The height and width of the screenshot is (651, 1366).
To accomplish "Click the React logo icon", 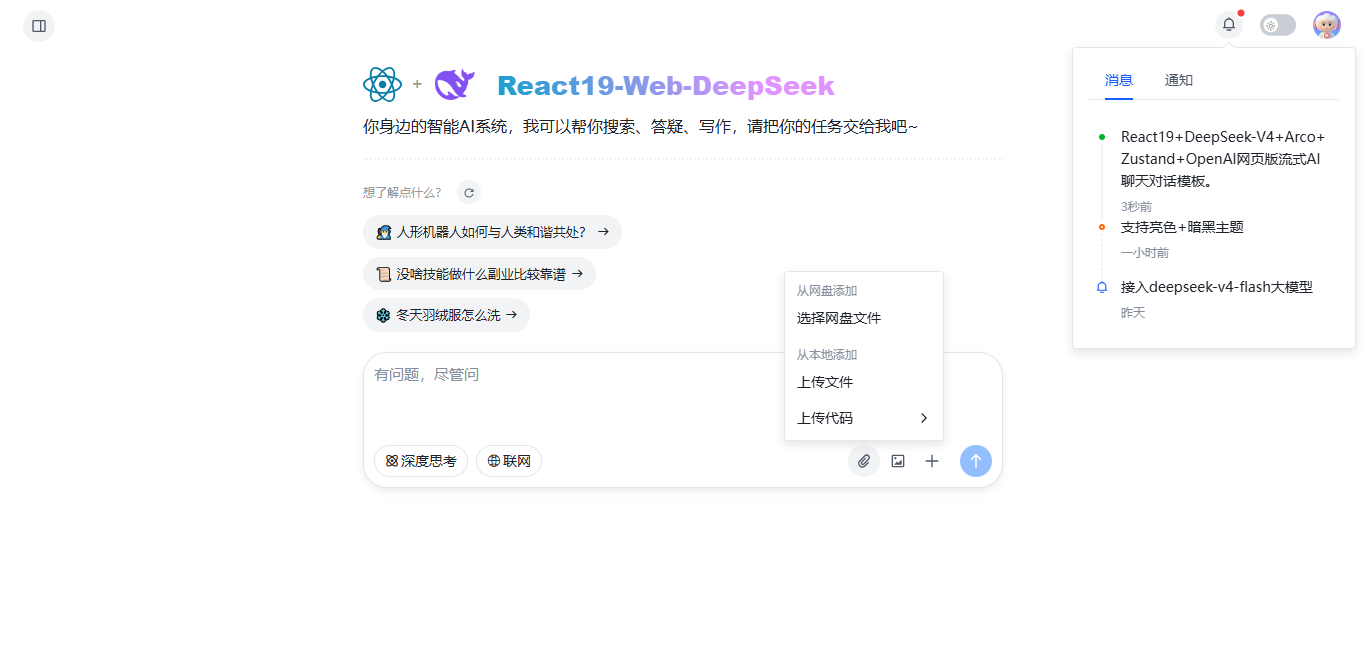I will pos(382,85).
